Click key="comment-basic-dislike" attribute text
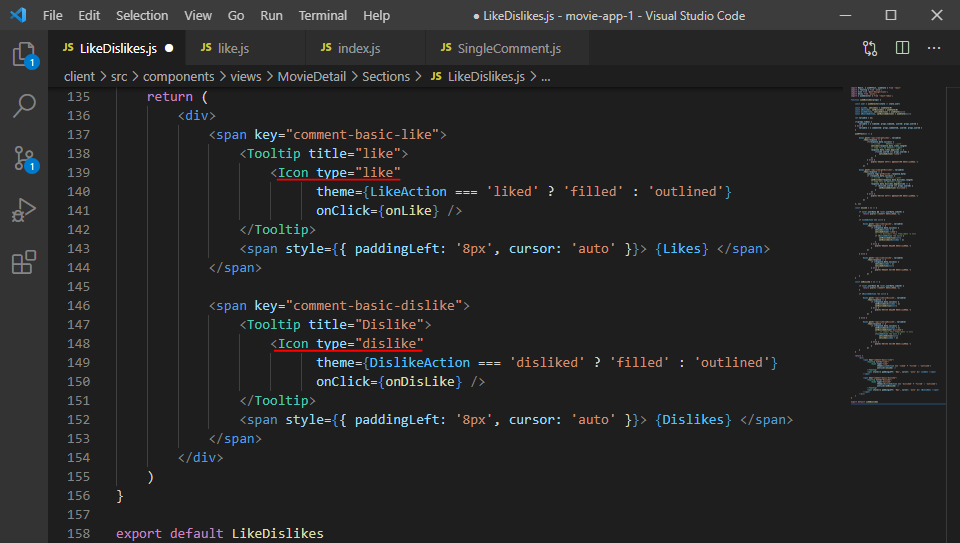Image resolution: width=960 pixels, height=543 pixels. [359, 305]
